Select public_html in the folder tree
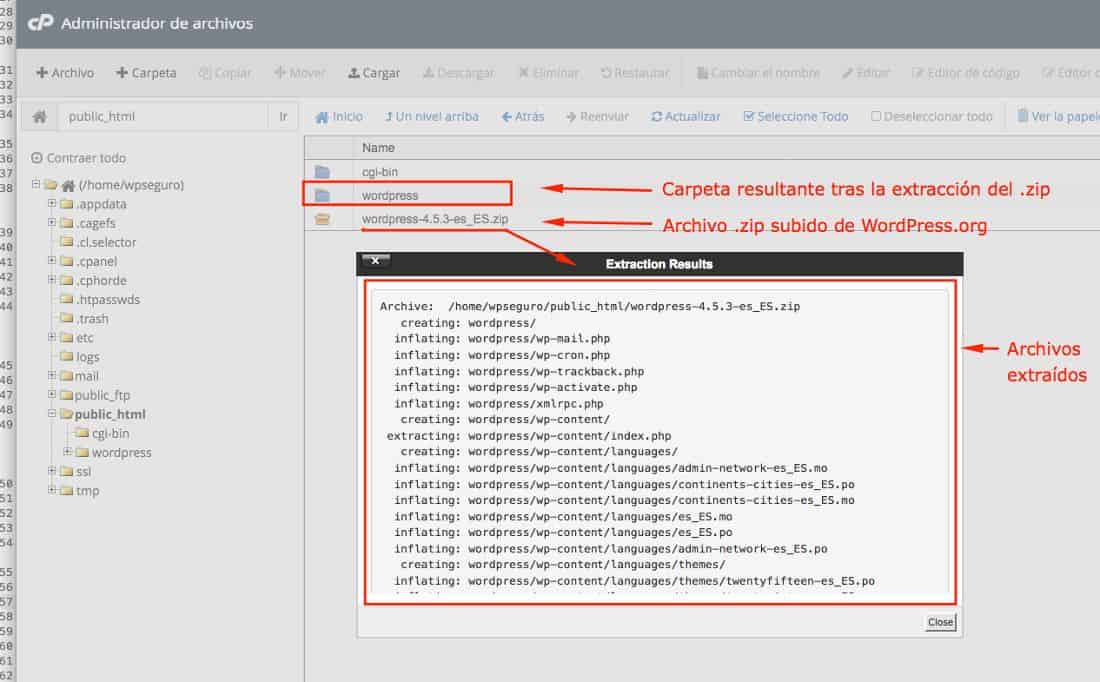 point(110,415)
